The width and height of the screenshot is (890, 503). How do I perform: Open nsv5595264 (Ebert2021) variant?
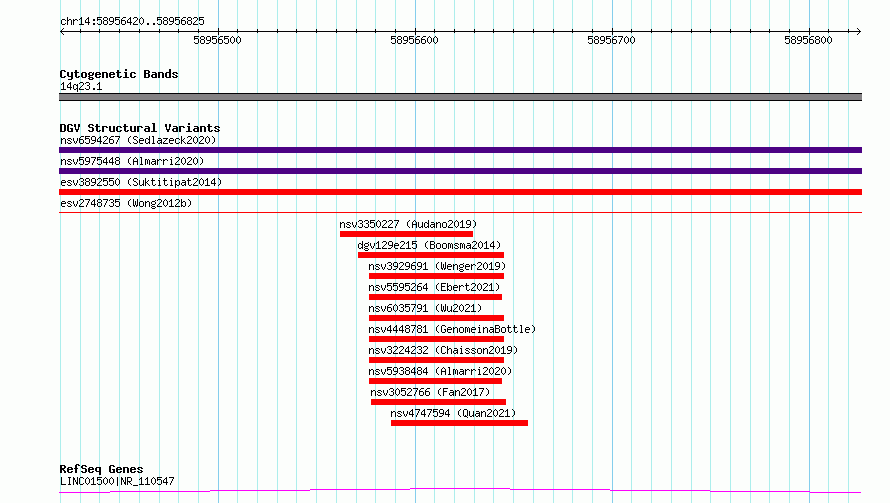(434, 287)
